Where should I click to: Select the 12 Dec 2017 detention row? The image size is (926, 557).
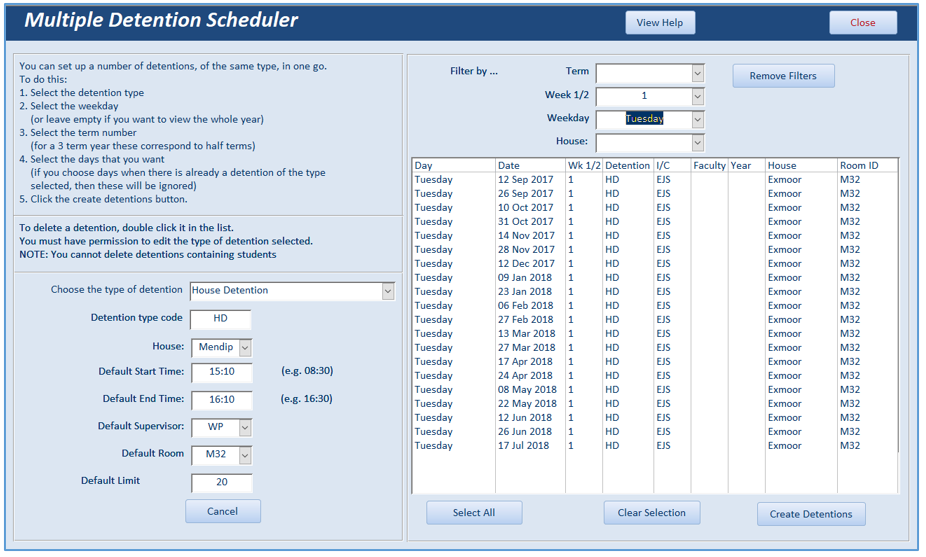pyautogui.click(x=655, y=263)
